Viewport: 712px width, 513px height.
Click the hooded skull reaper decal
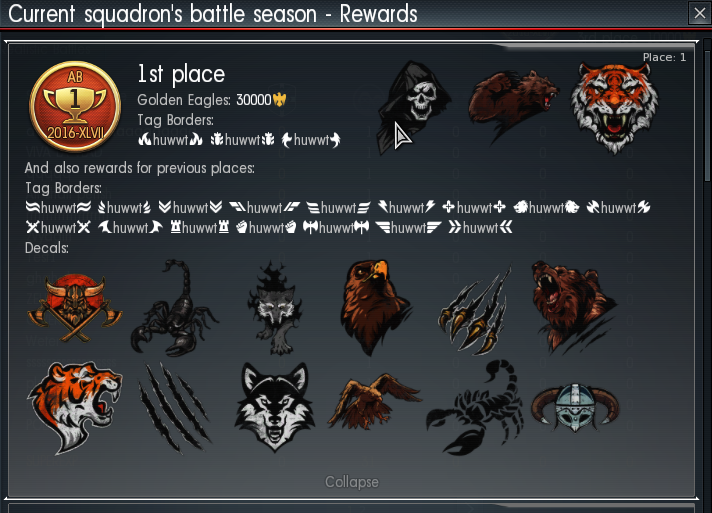pyautogui.click(x=414, y=107)
